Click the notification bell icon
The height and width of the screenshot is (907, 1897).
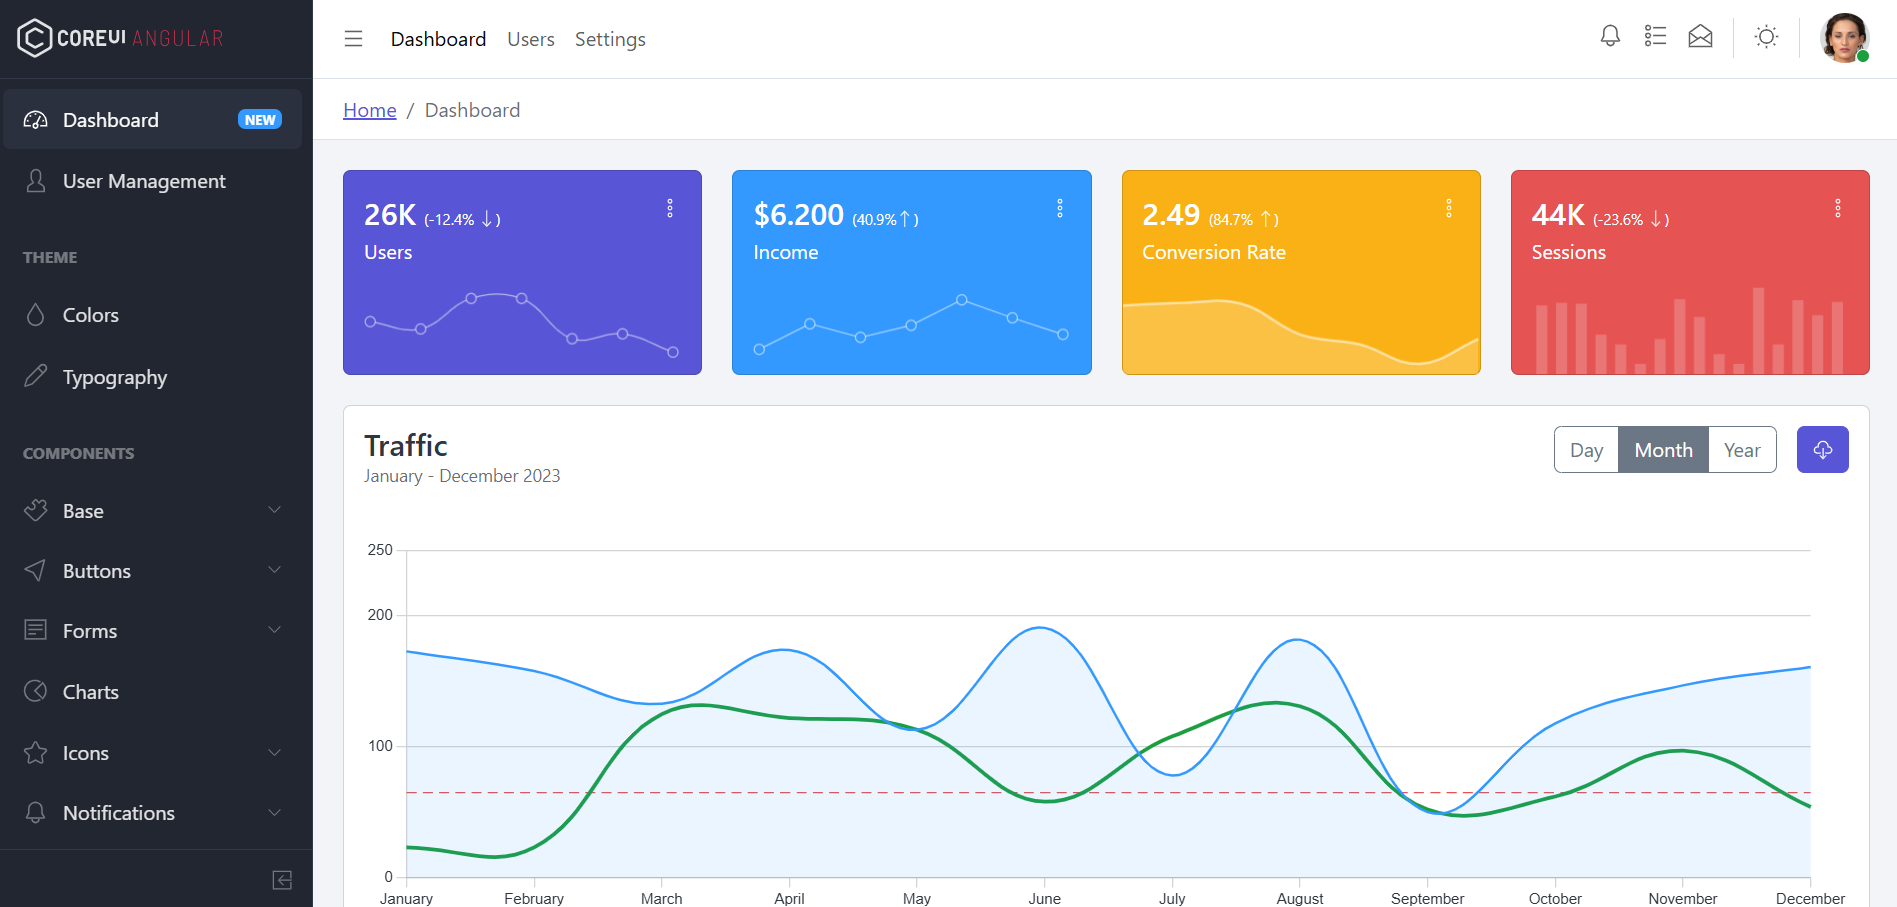[1610, 36]
